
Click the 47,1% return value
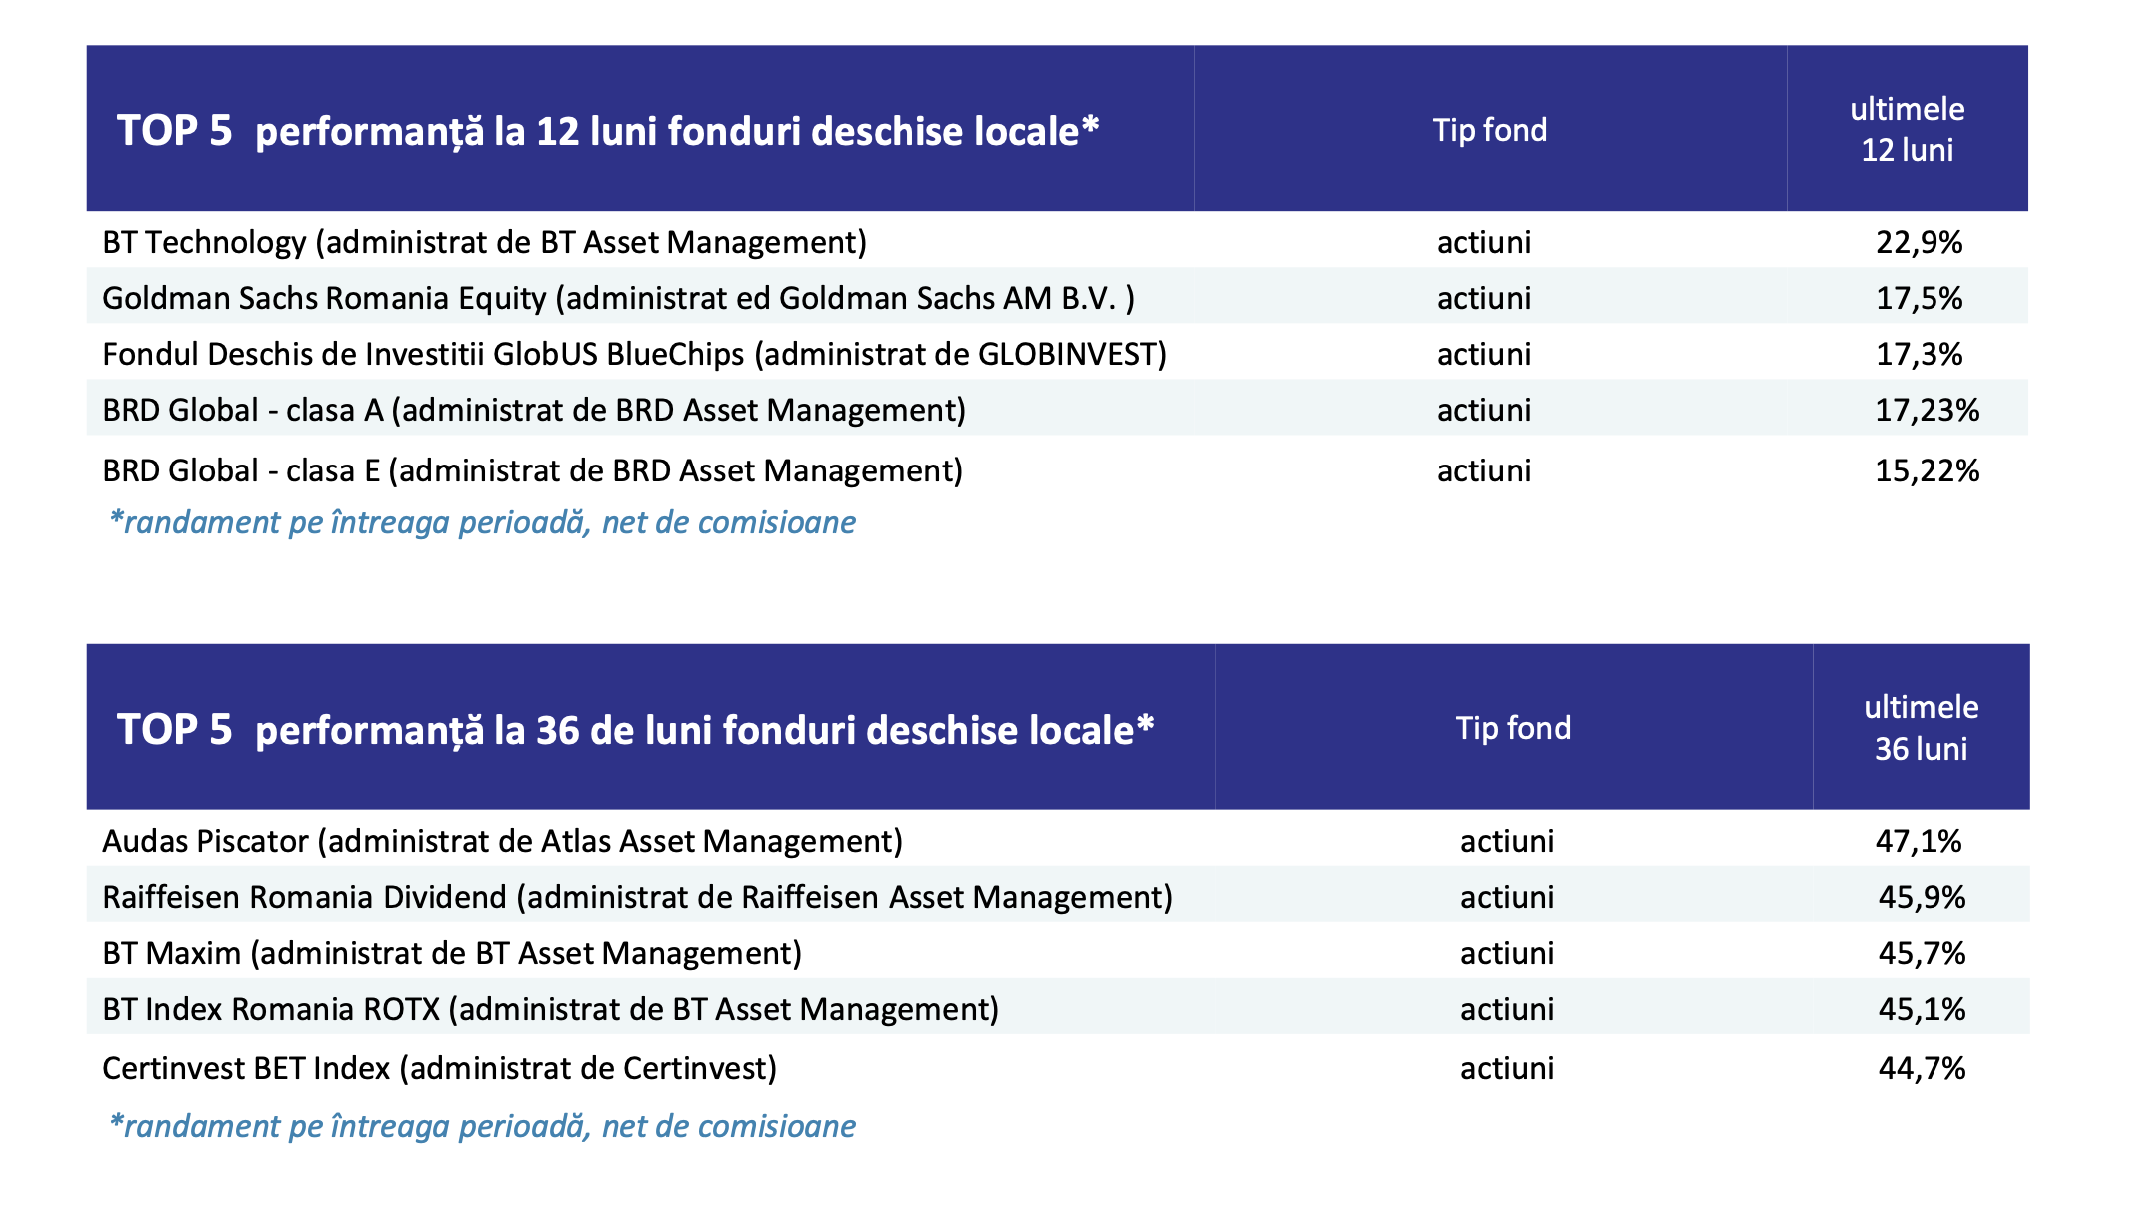tap(1919, 840)
